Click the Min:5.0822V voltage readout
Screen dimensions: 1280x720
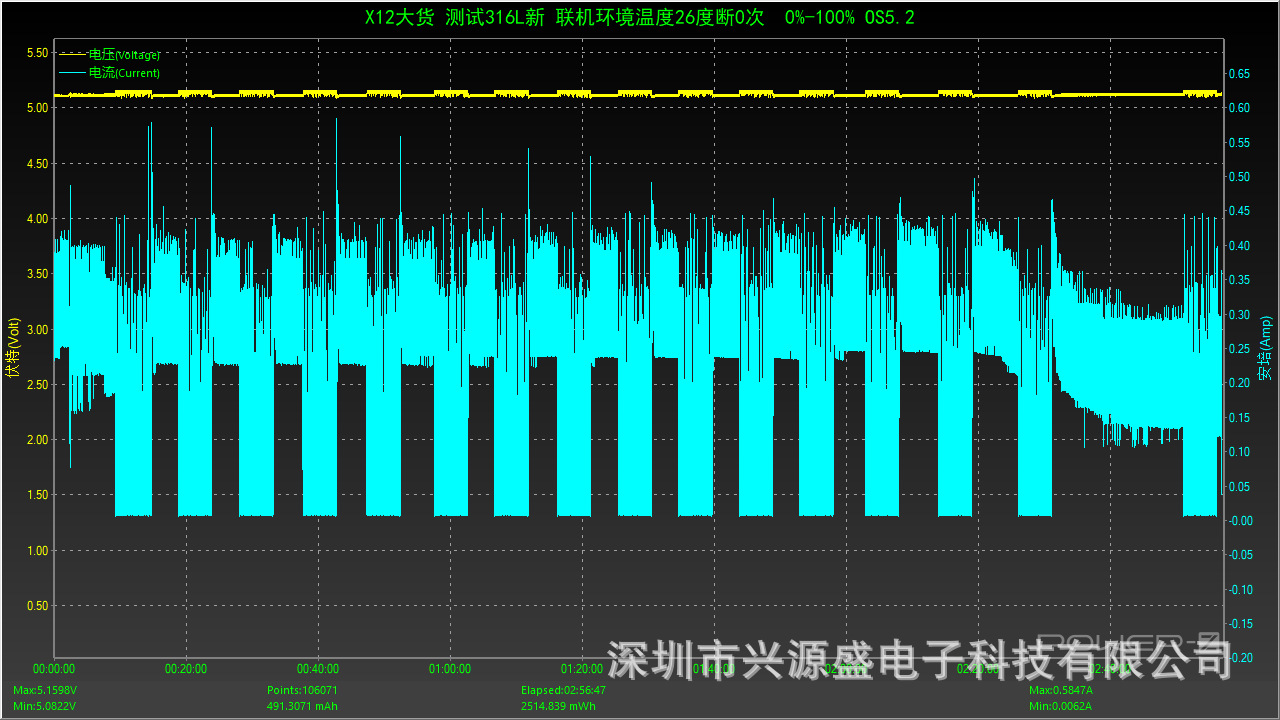(x=44, y=706)
